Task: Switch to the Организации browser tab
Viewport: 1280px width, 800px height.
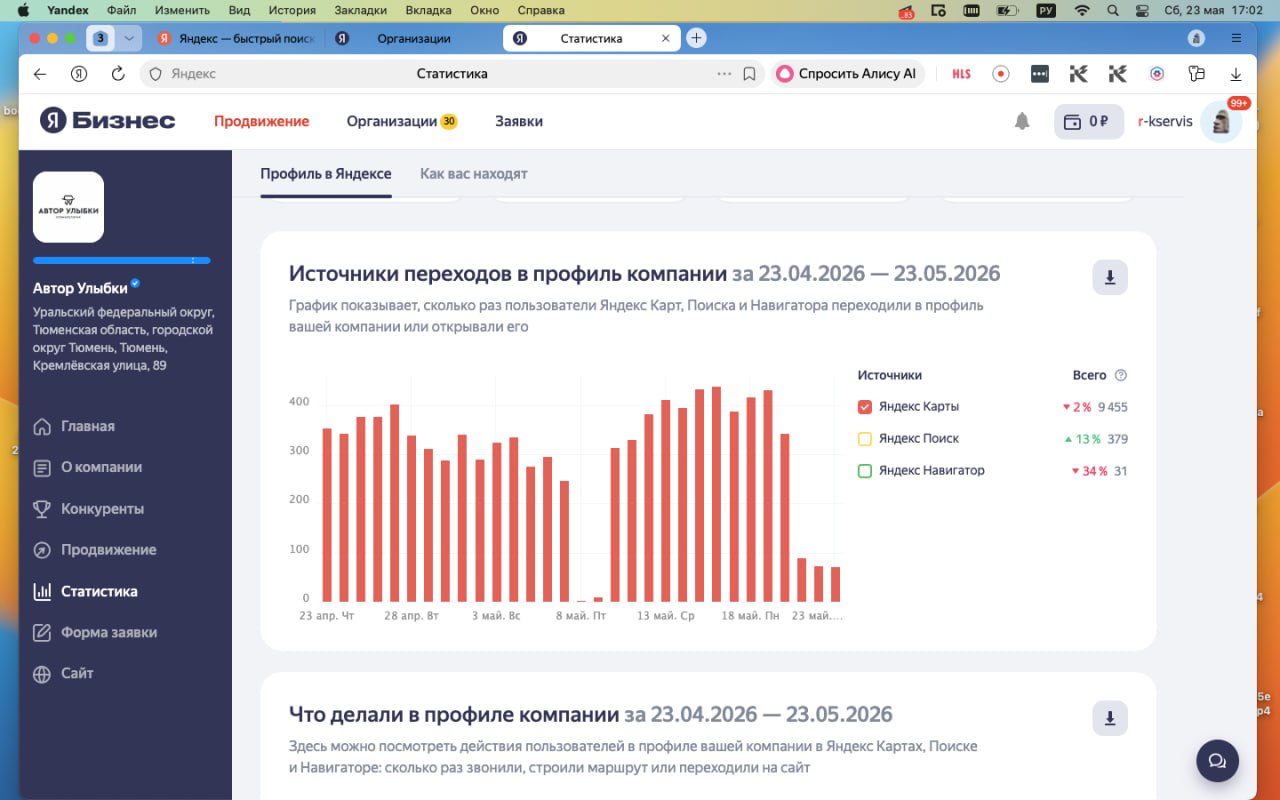Action: coord(413,38)
